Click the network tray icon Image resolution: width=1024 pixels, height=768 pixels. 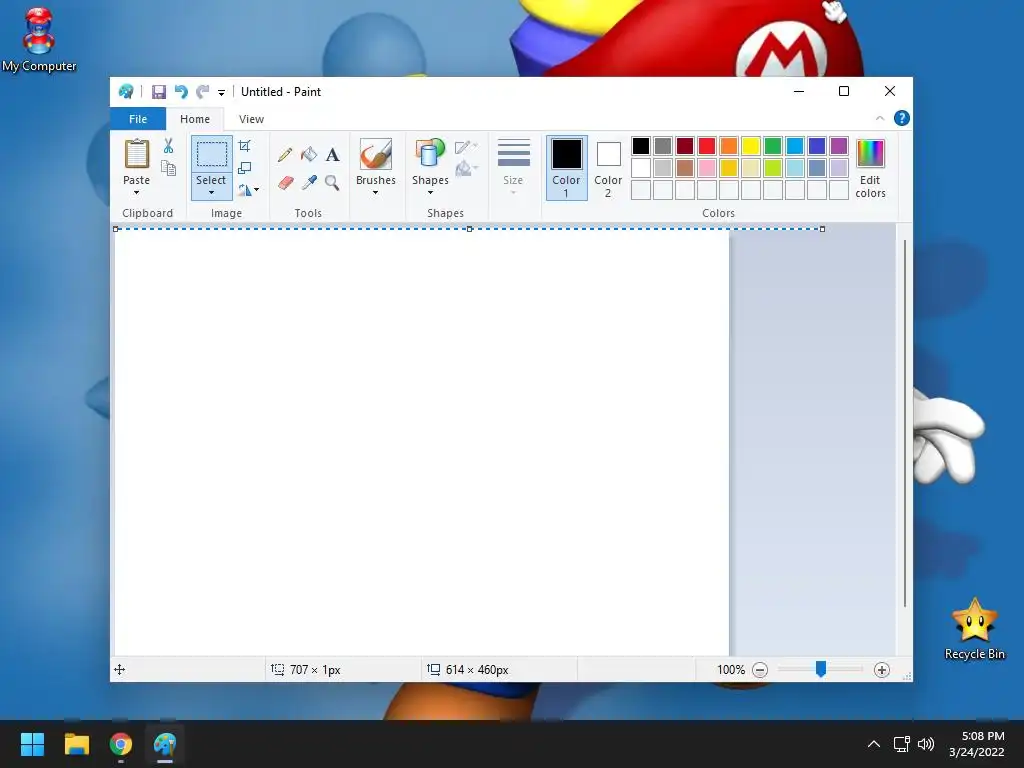point(902,744)
